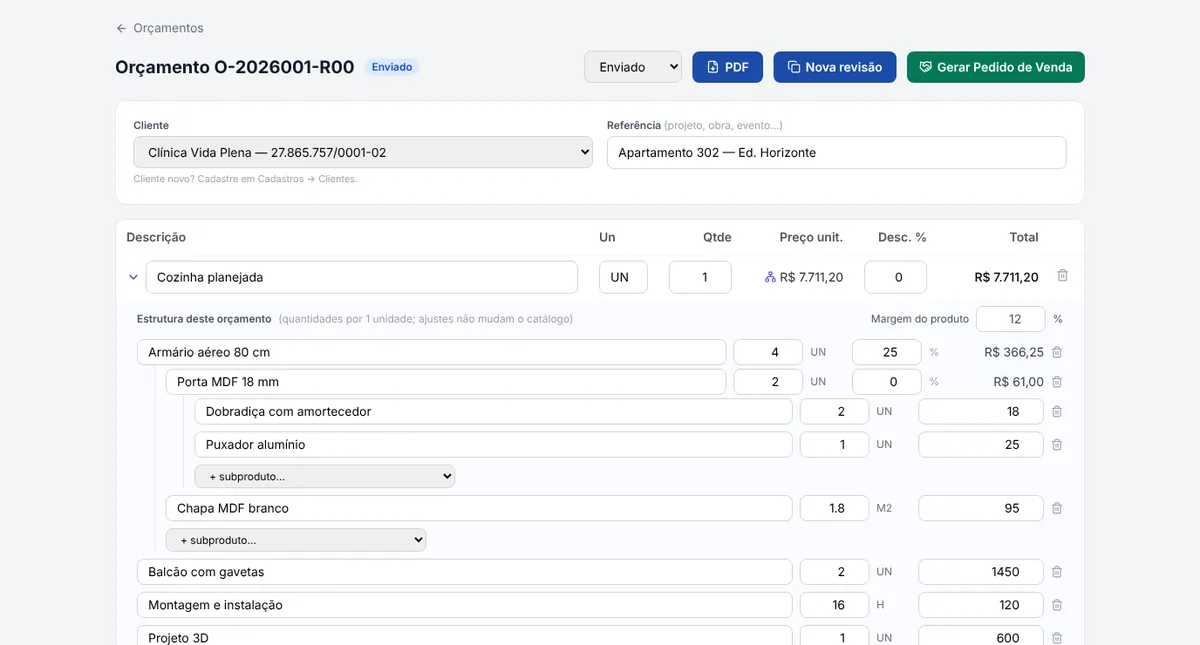Edit the Chapa MDF branco quantity of 1.8

pos(834,508)
